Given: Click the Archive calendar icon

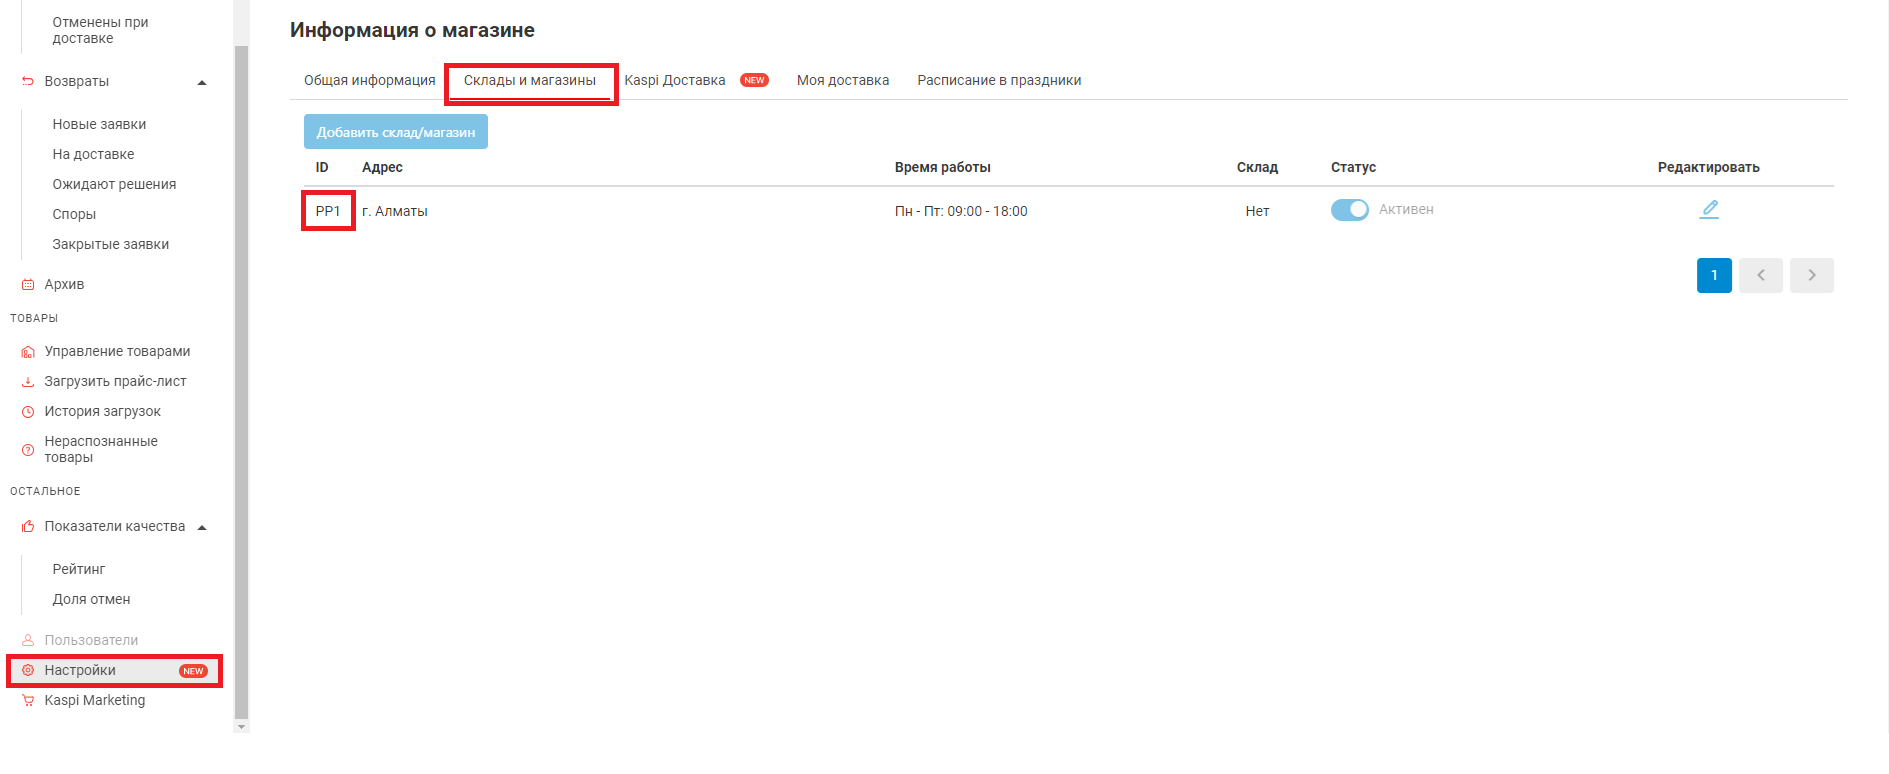Looking at the screenshot, I should 28,284.
